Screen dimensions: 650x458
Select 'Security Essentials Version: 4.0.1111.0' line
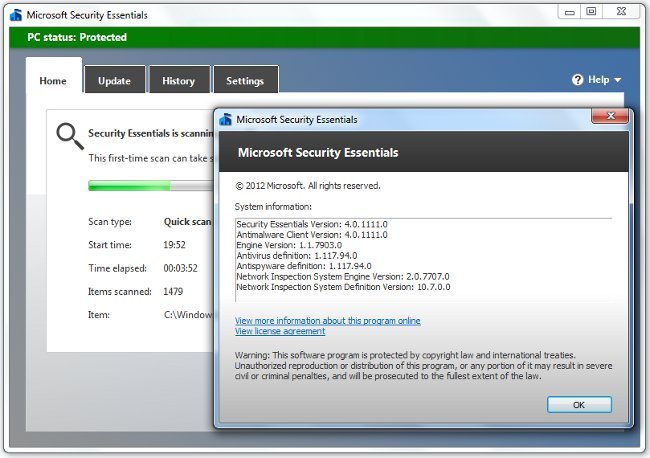coord(312,224)
